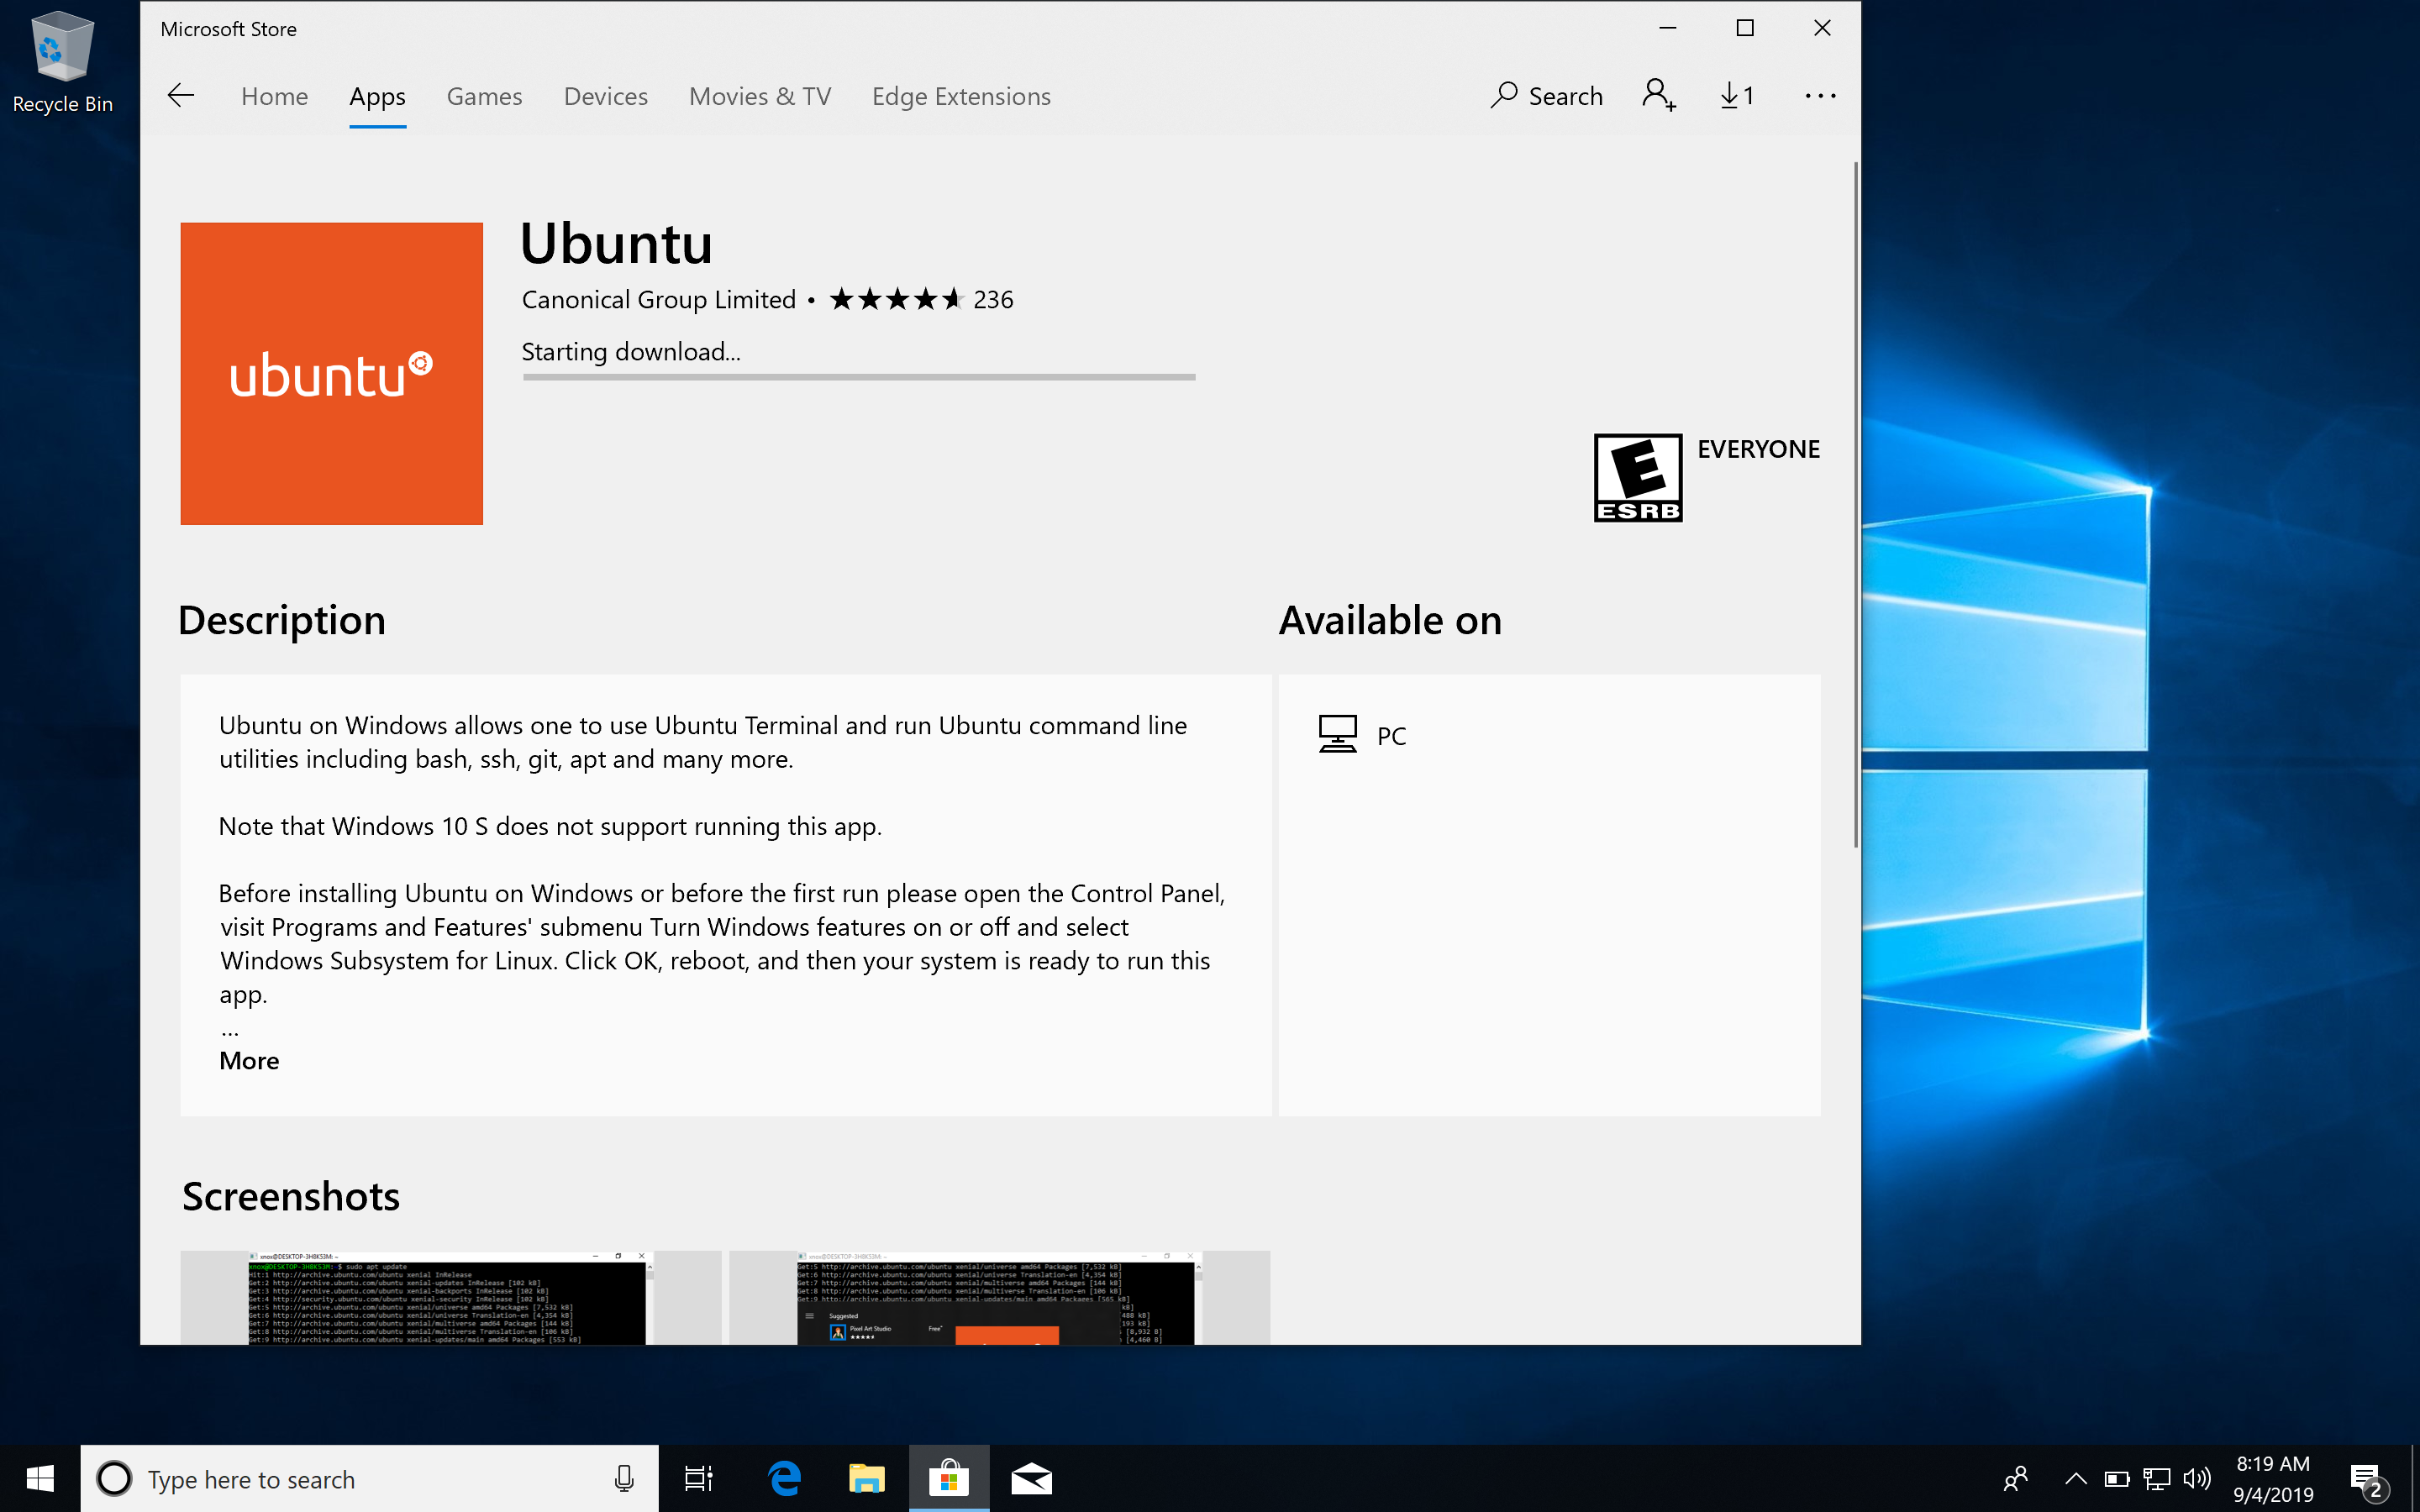Open the Edge Extensions tab
The image size is (2420, 1512).
(x=960, y=96)
